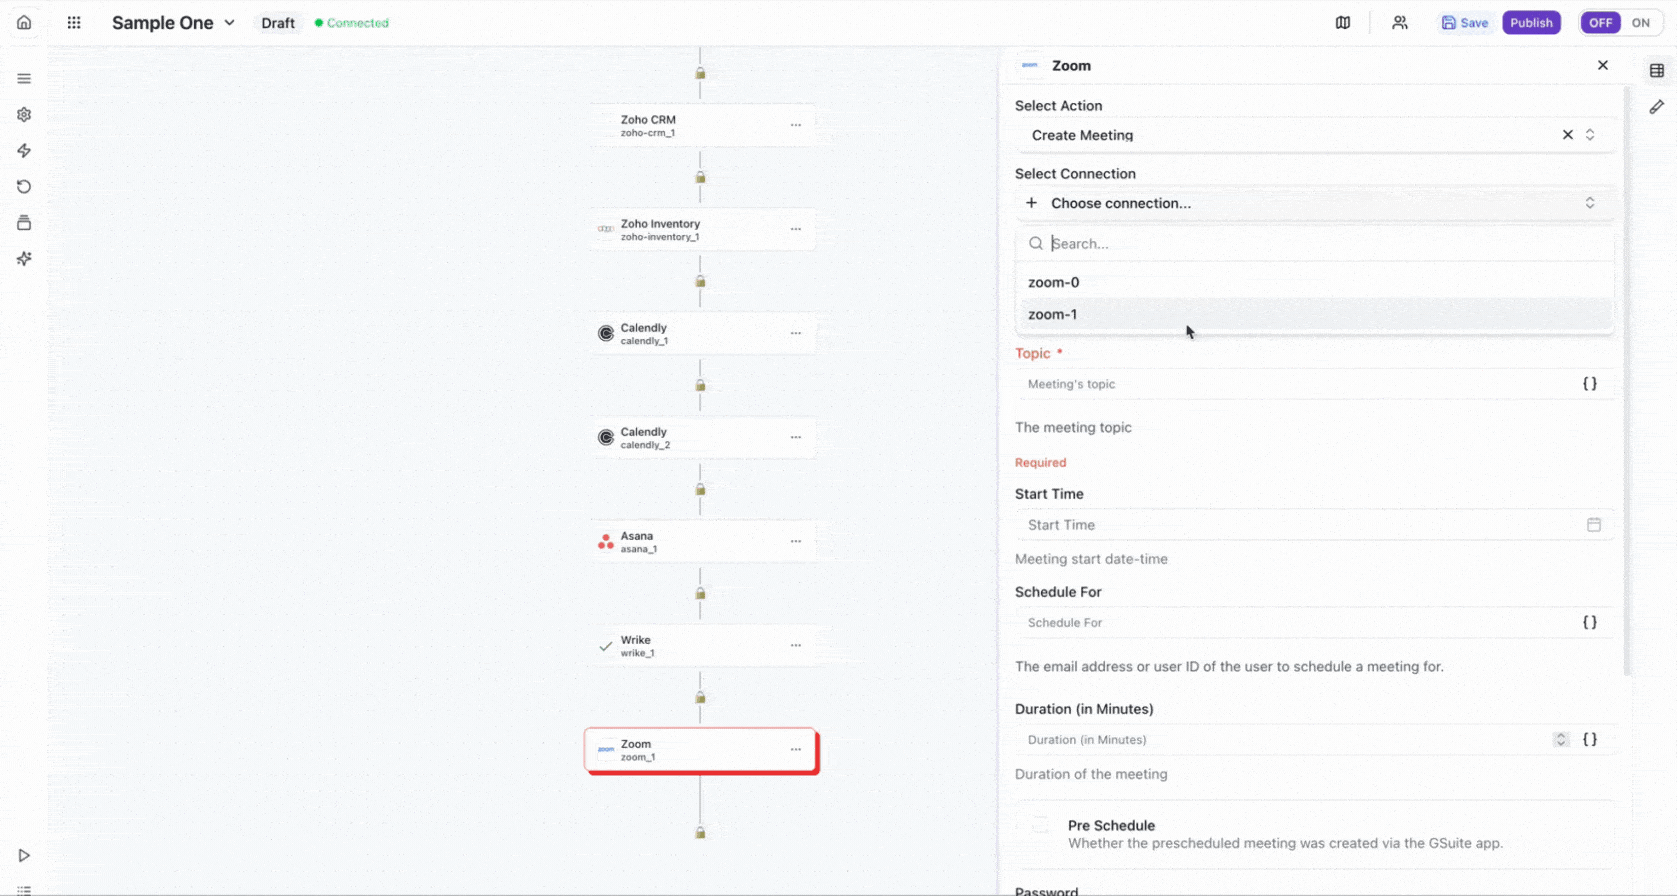Click the home icon in top left
The image size is (1677, 896).
[x=24, y=22]
